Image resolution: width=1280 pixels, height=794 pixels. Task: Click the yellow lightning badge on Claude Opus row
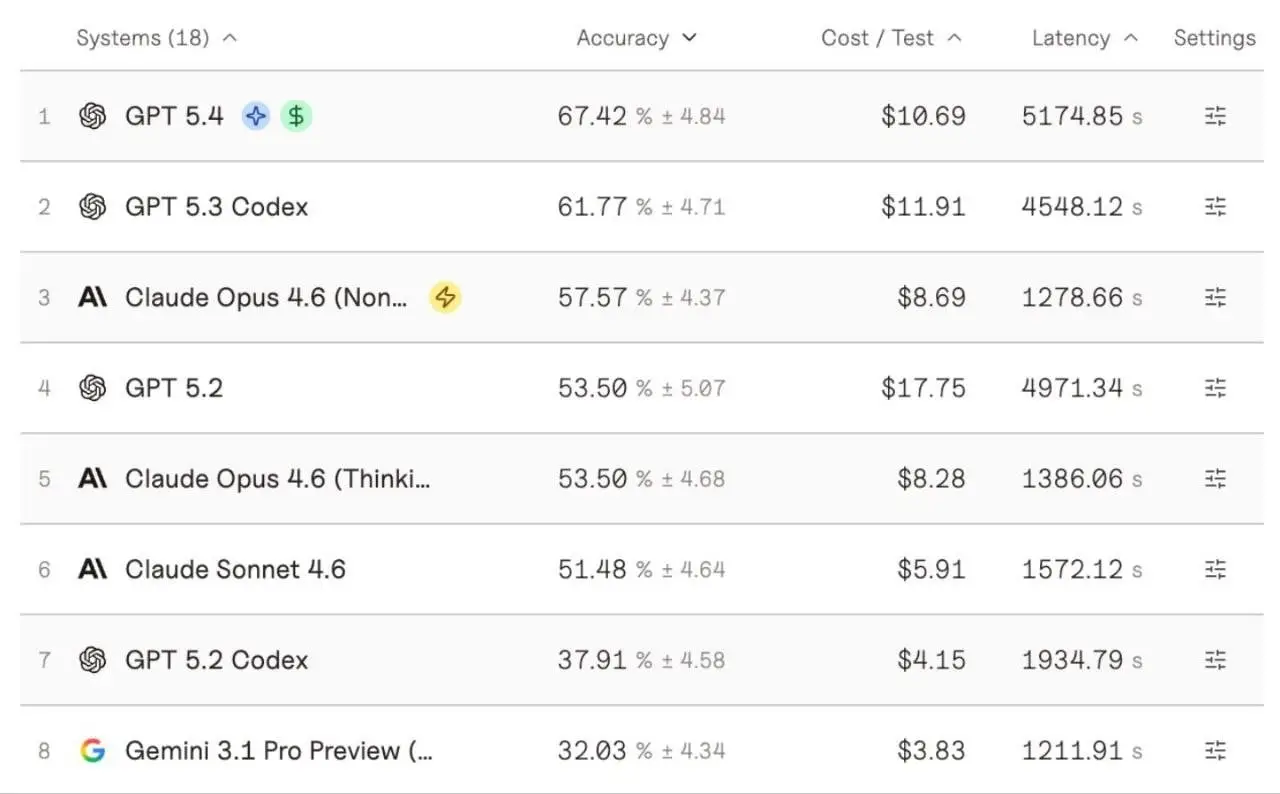point(445,297)
